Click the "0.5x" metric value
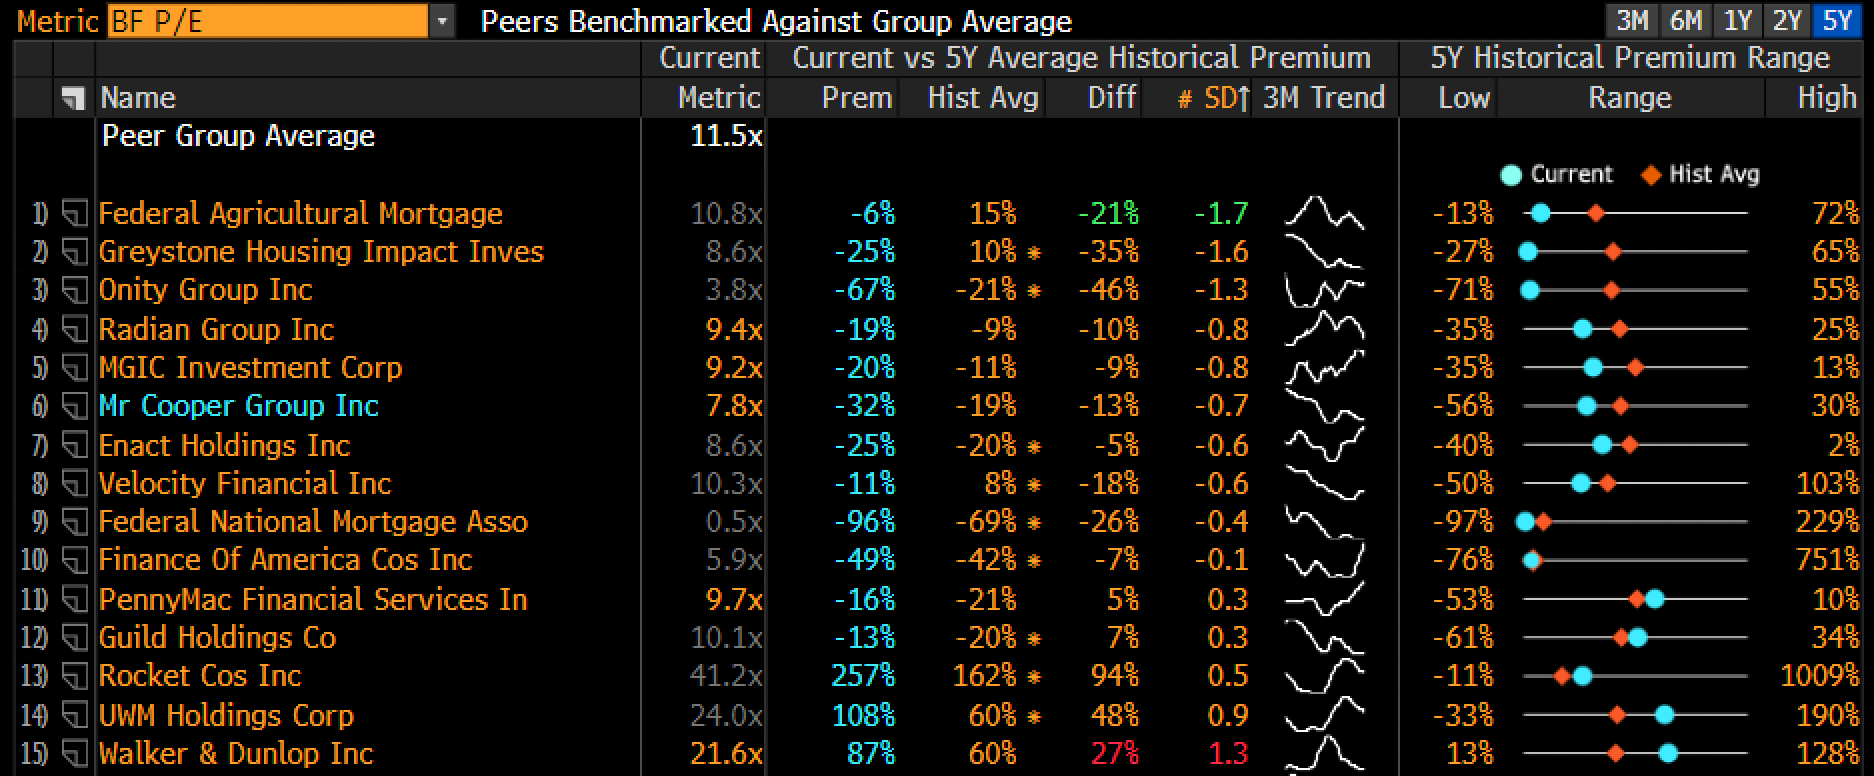This screenshot has width=1874, height=776. [x=734, y=522]
